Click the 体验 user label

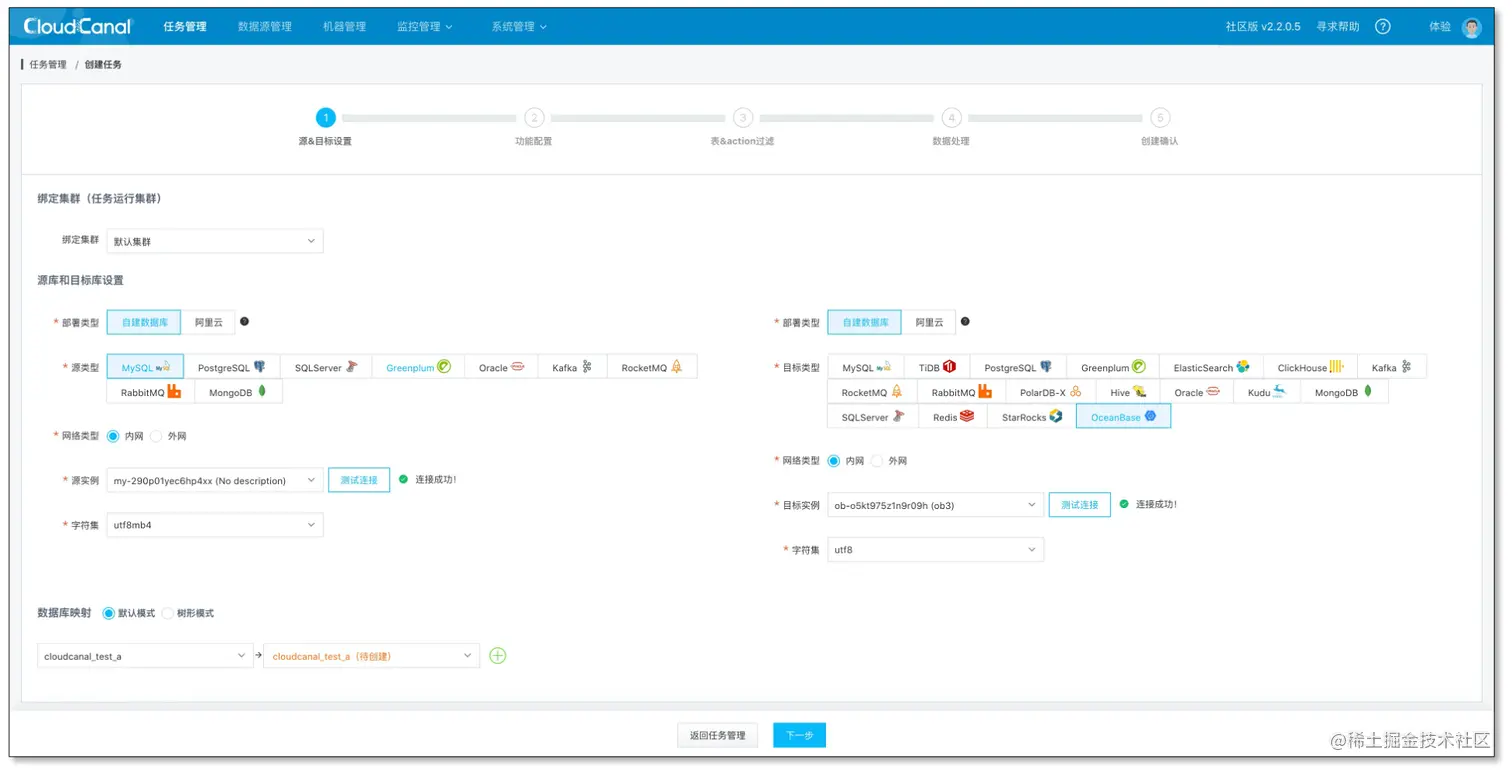[1440, 27]
